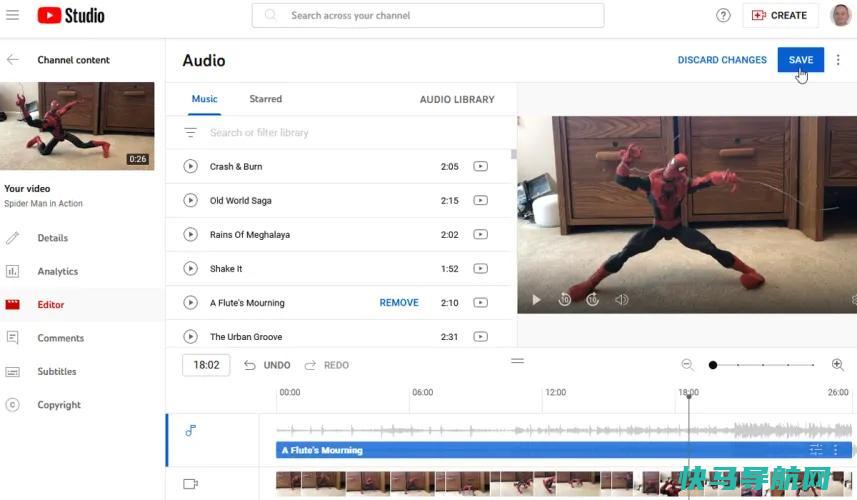Rewind preview by 10 seconds
This screenshot has width=857, height=500.
(565, 299)
